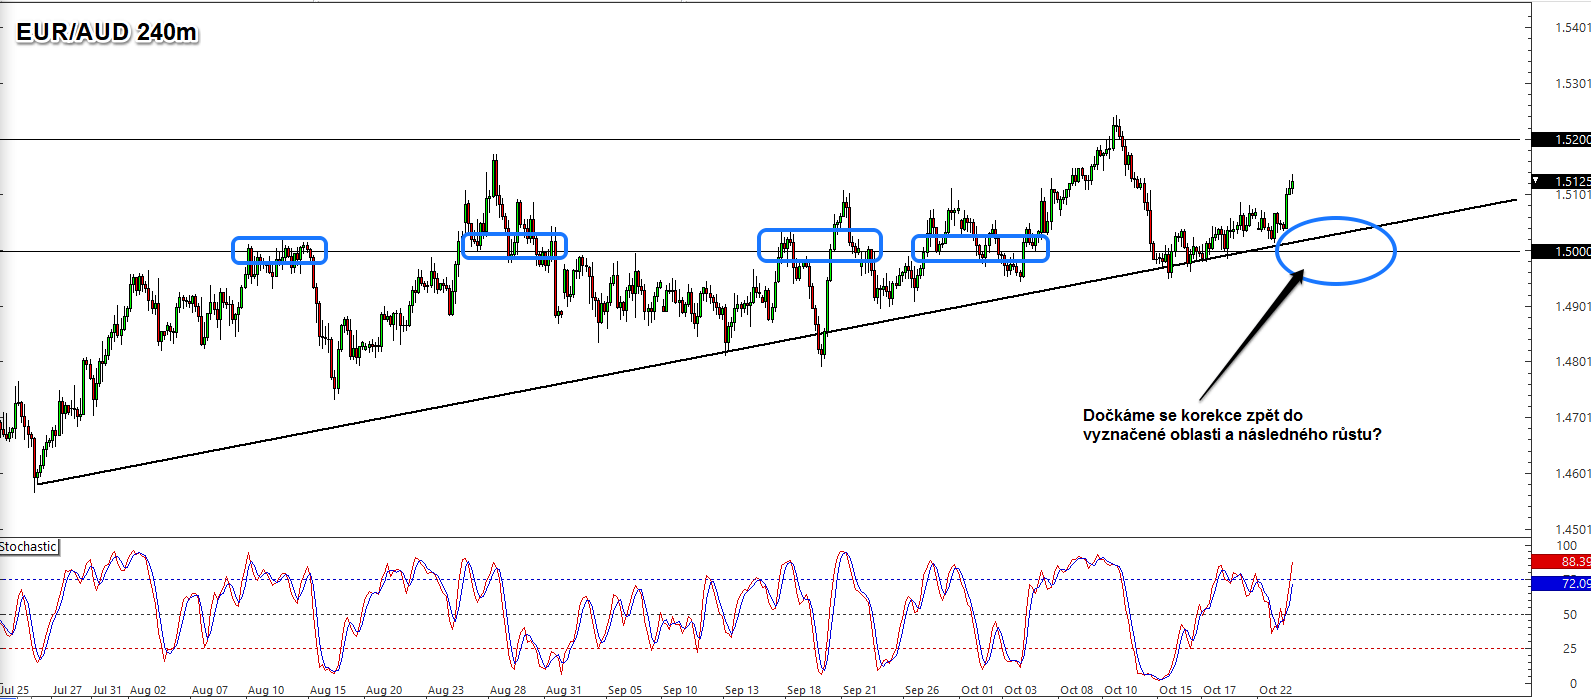Click the Jul 27 date label
This screenshot has height=699, width=1591.
[x=67, y=690]
